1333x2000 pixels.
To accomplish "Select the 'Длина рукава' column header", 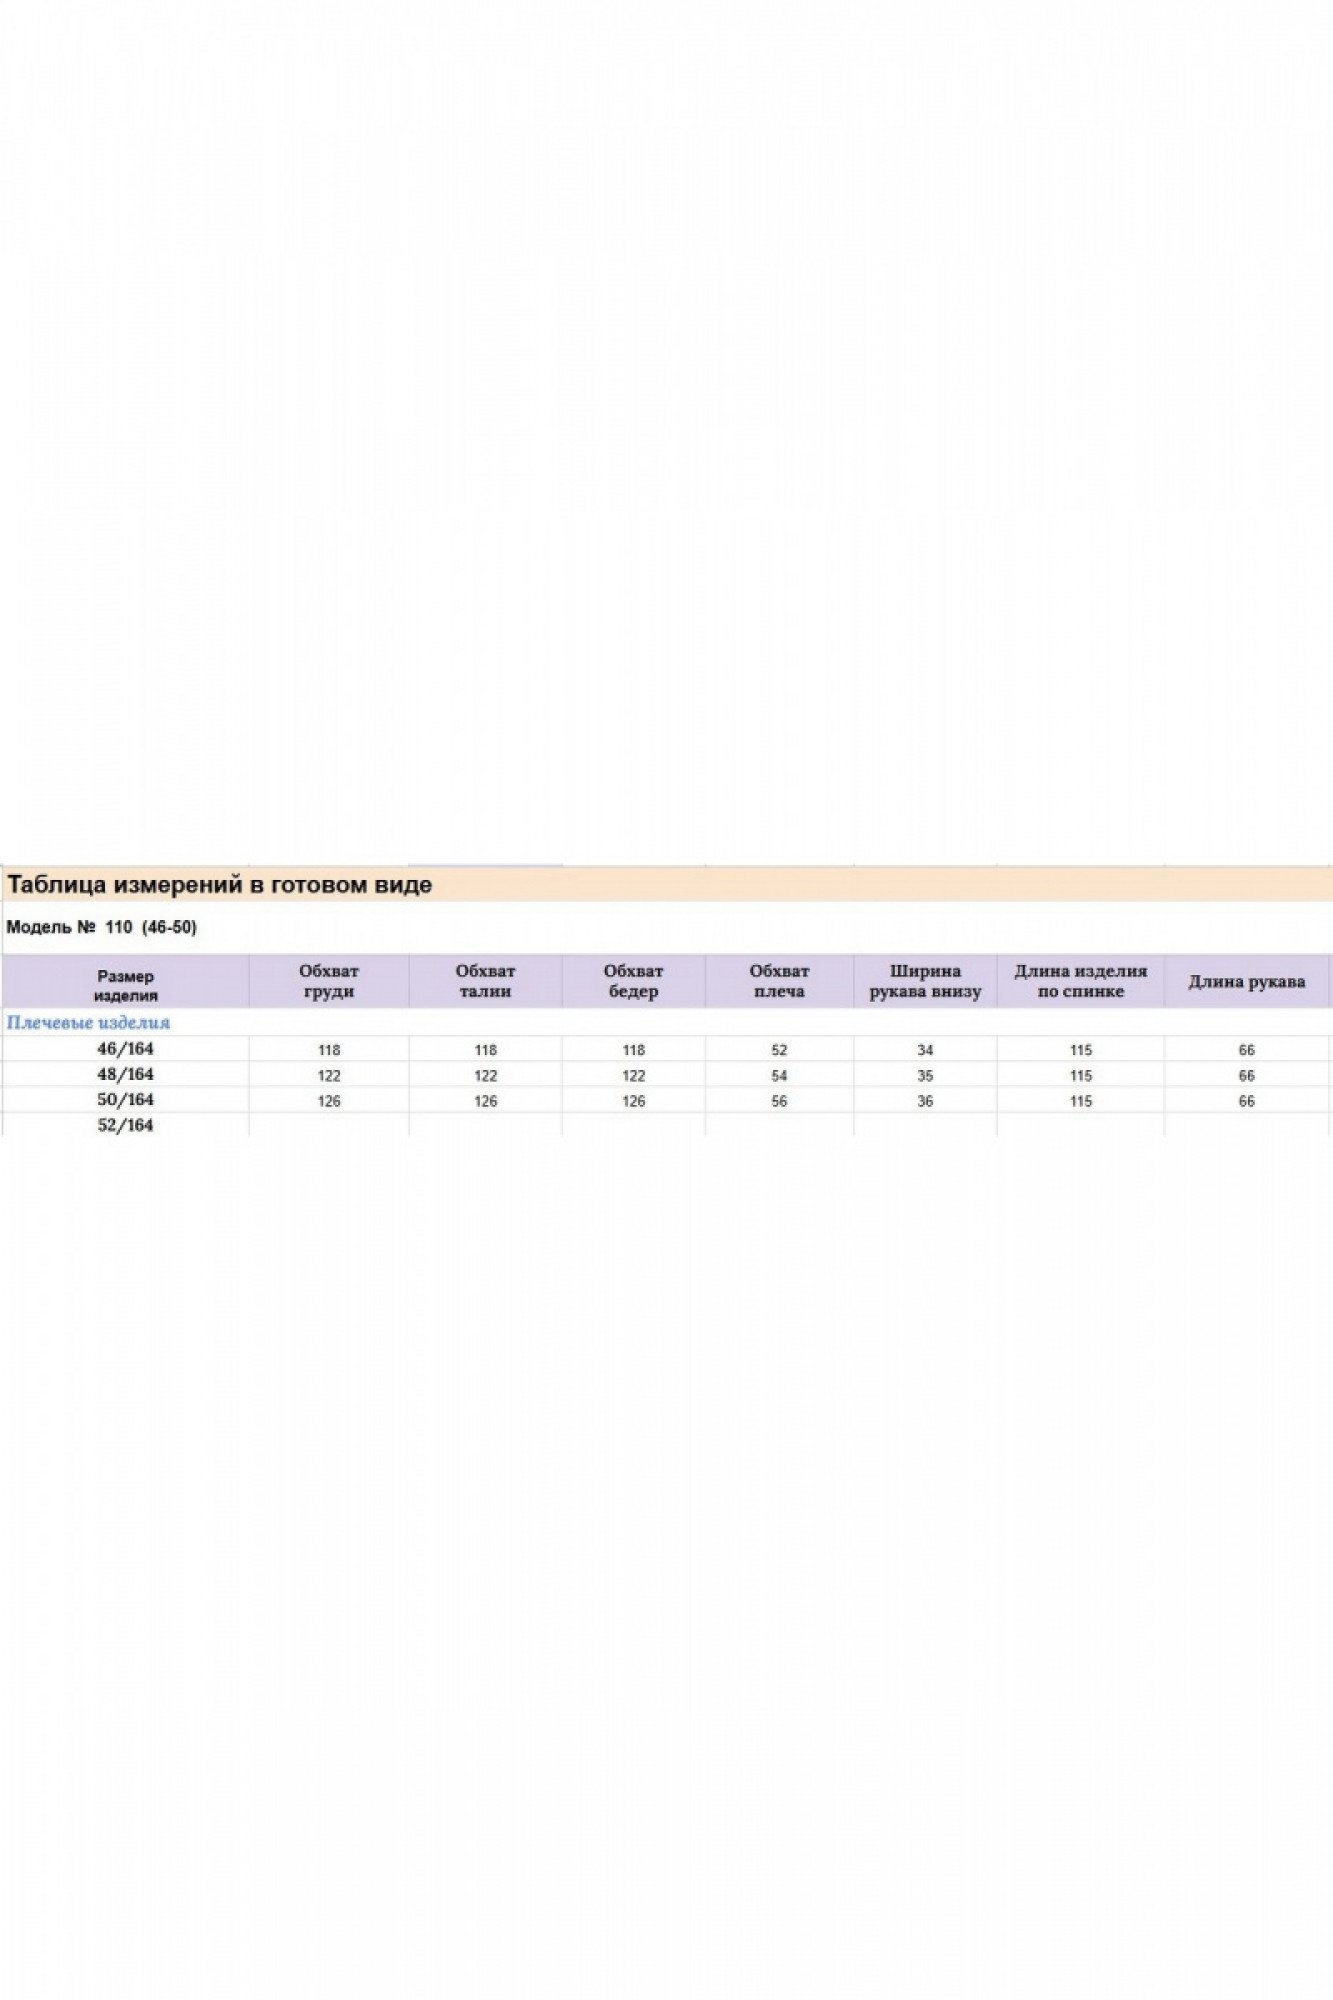I will pyautogui.click(x=1247, y=982).
